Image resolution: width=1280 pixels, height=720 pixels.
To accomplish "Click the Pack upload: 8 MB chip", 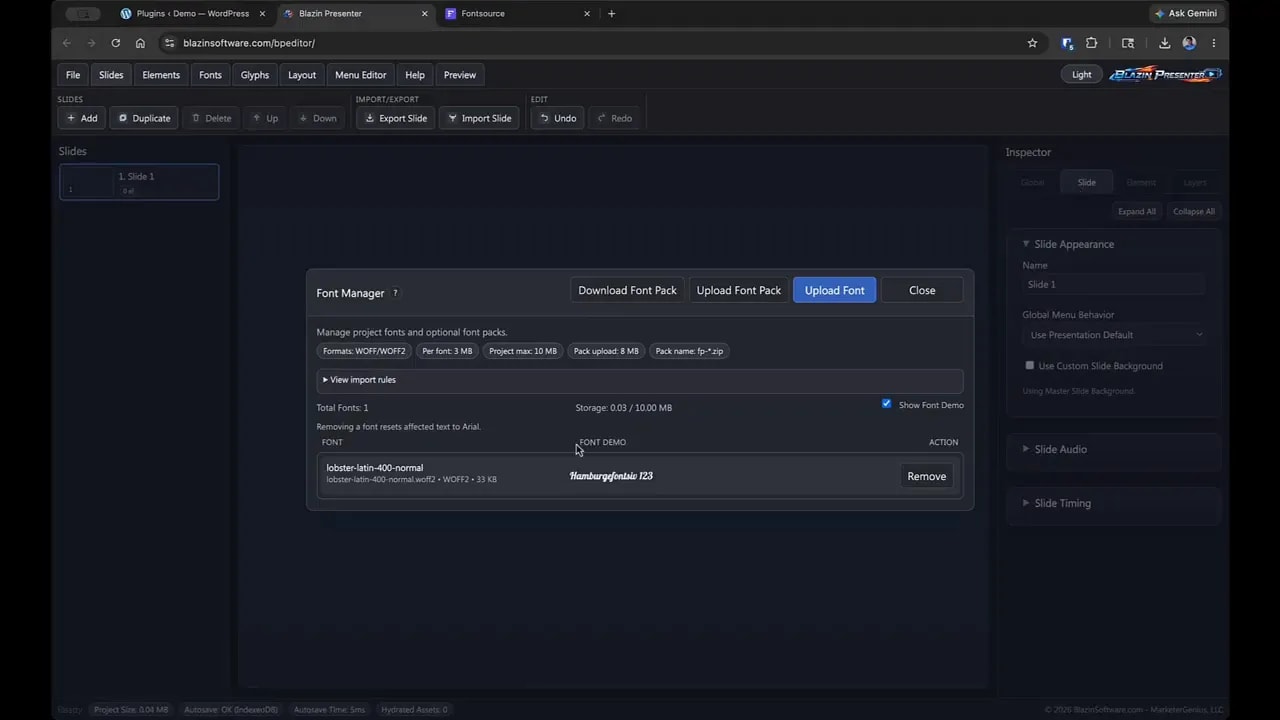I will click(606, 351).
